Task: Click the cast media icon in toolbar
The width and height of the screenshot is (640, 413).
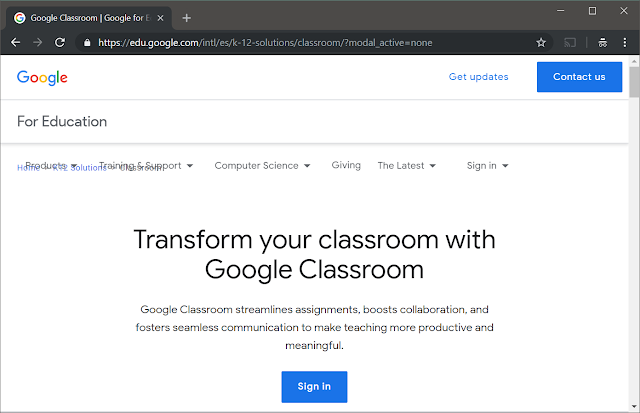Action: point(570,42)
